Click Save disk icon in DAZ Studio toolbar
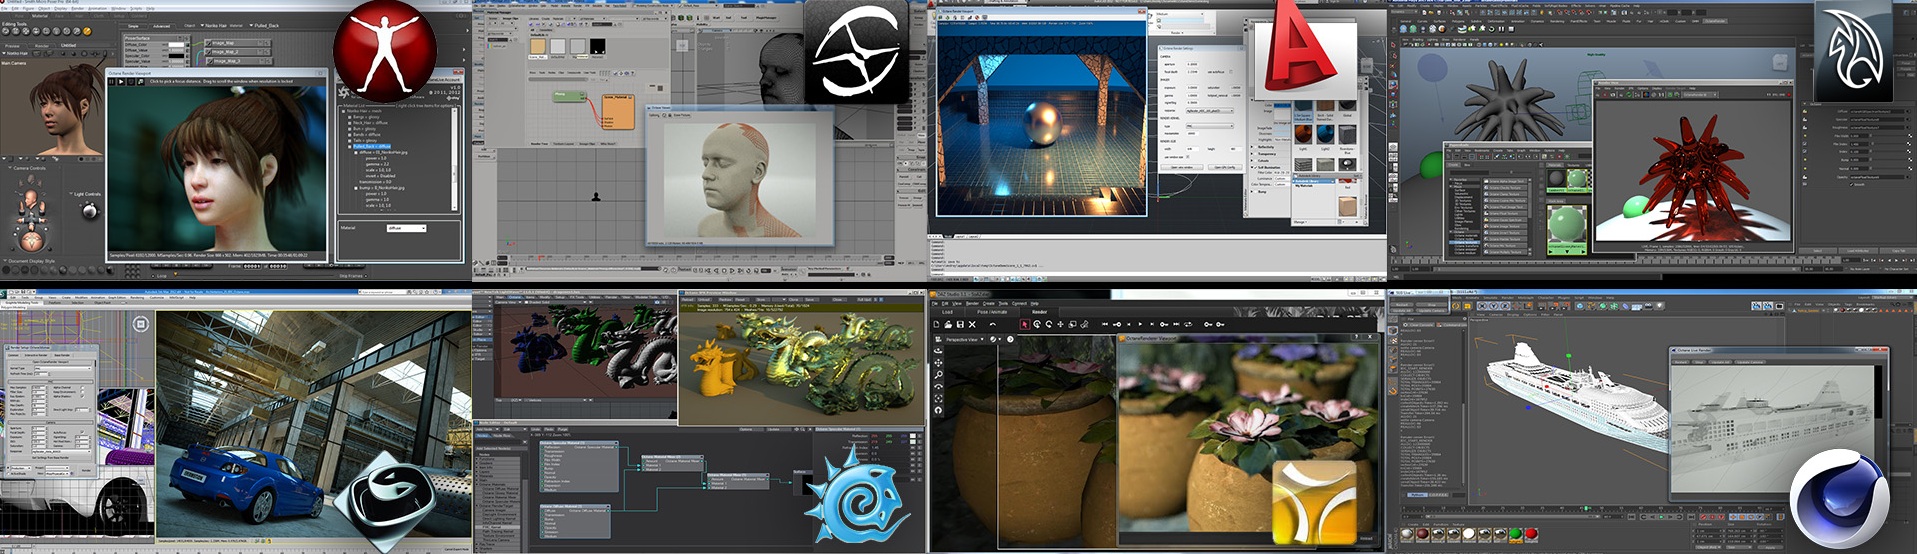The width and height of the screenshot is (1917, 554). [960, 324]
